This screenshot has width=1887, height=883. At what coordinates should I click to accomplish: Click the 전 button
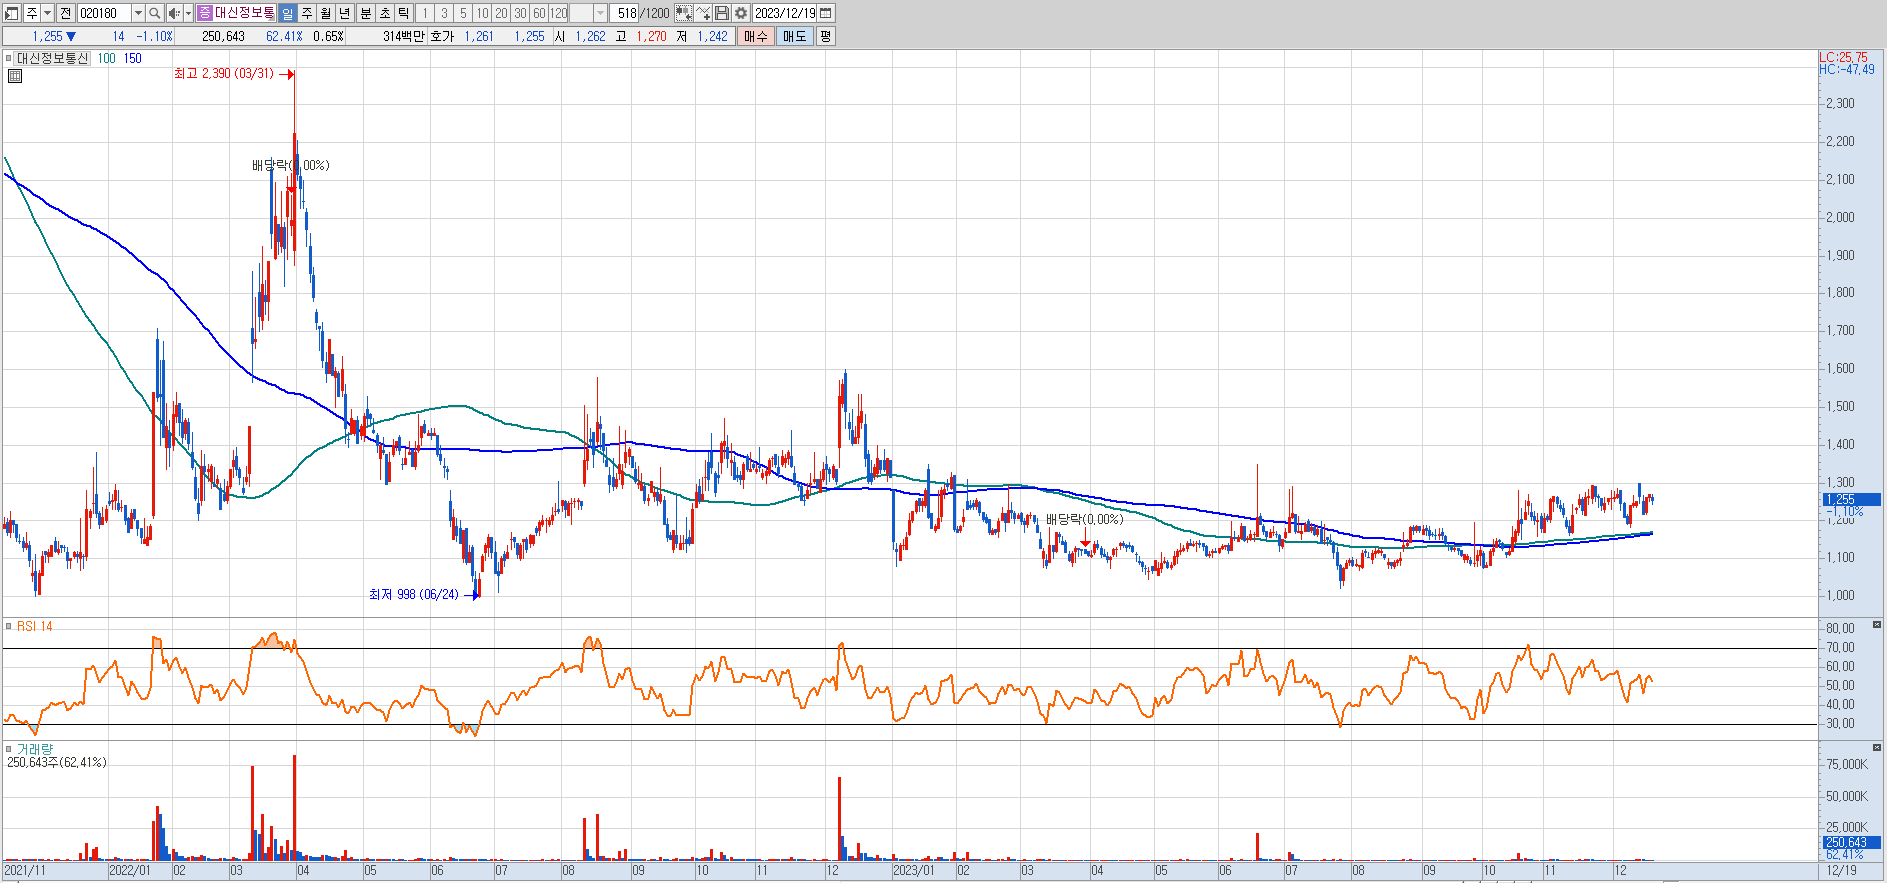pos(66,13)
